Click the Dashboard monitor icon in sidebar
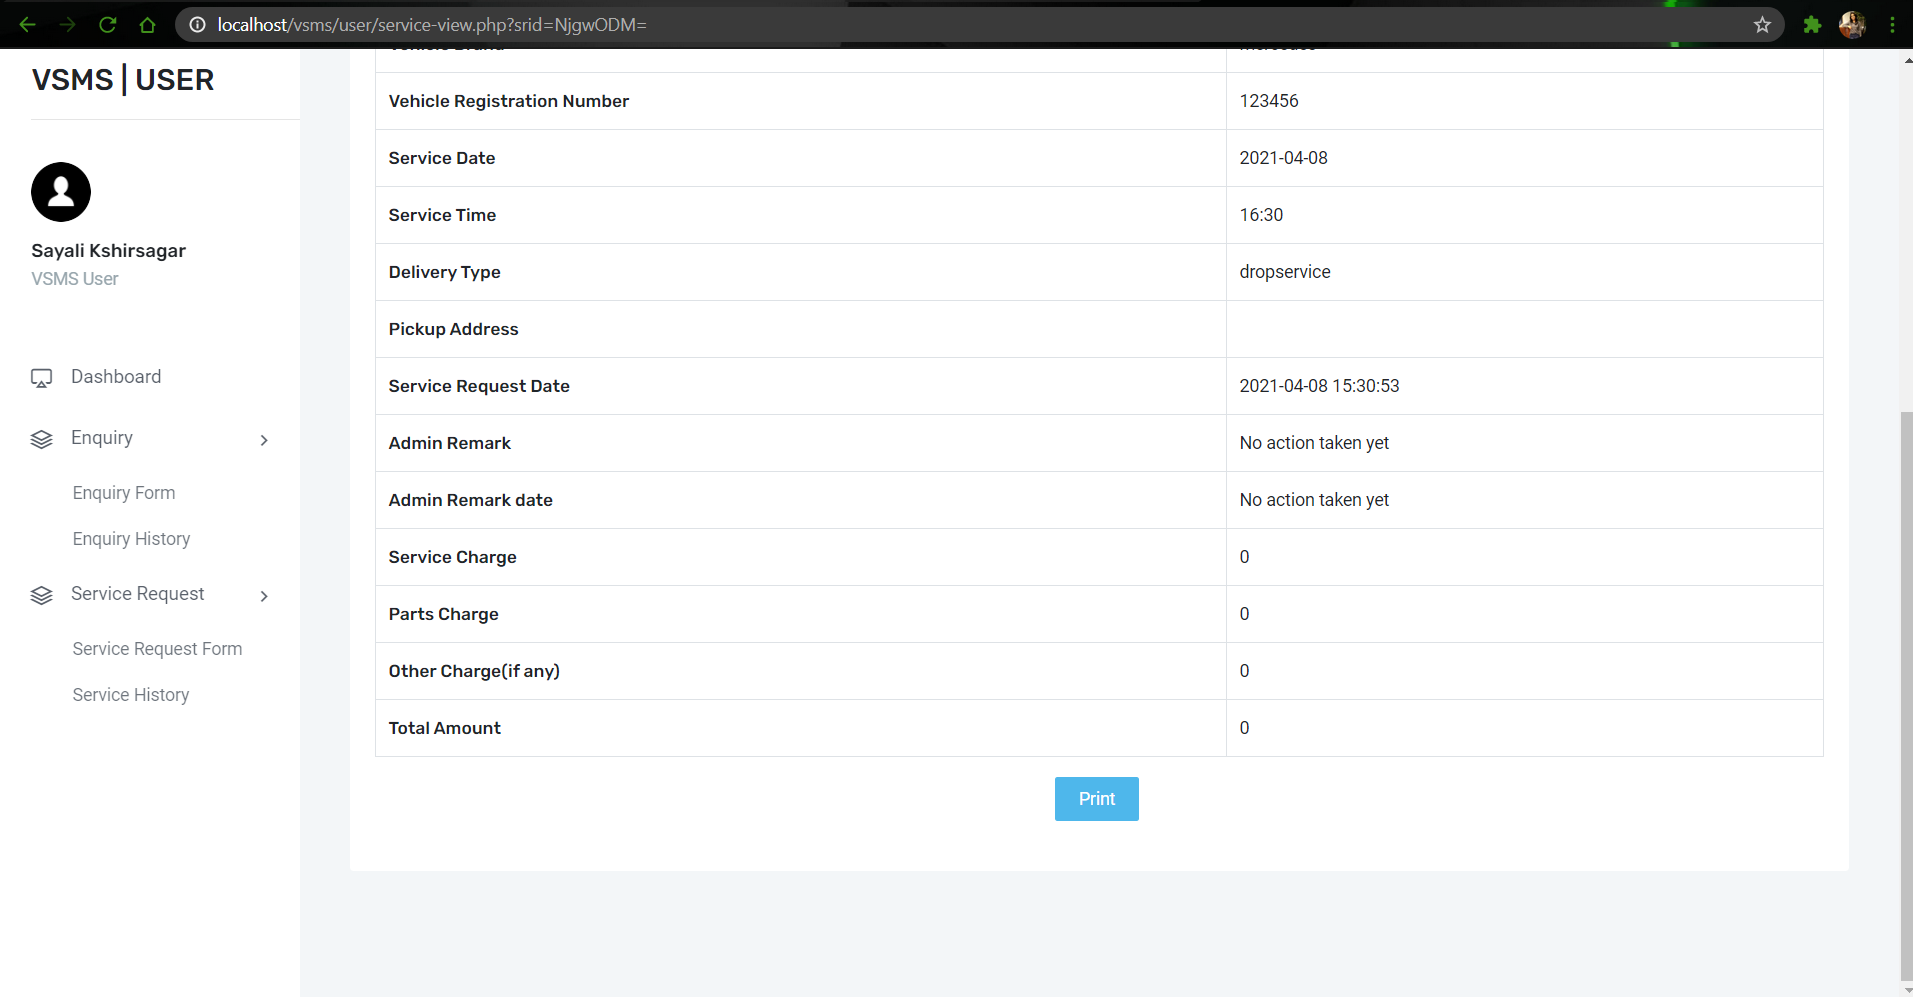 pyautogui.click(x=41, y=378)
